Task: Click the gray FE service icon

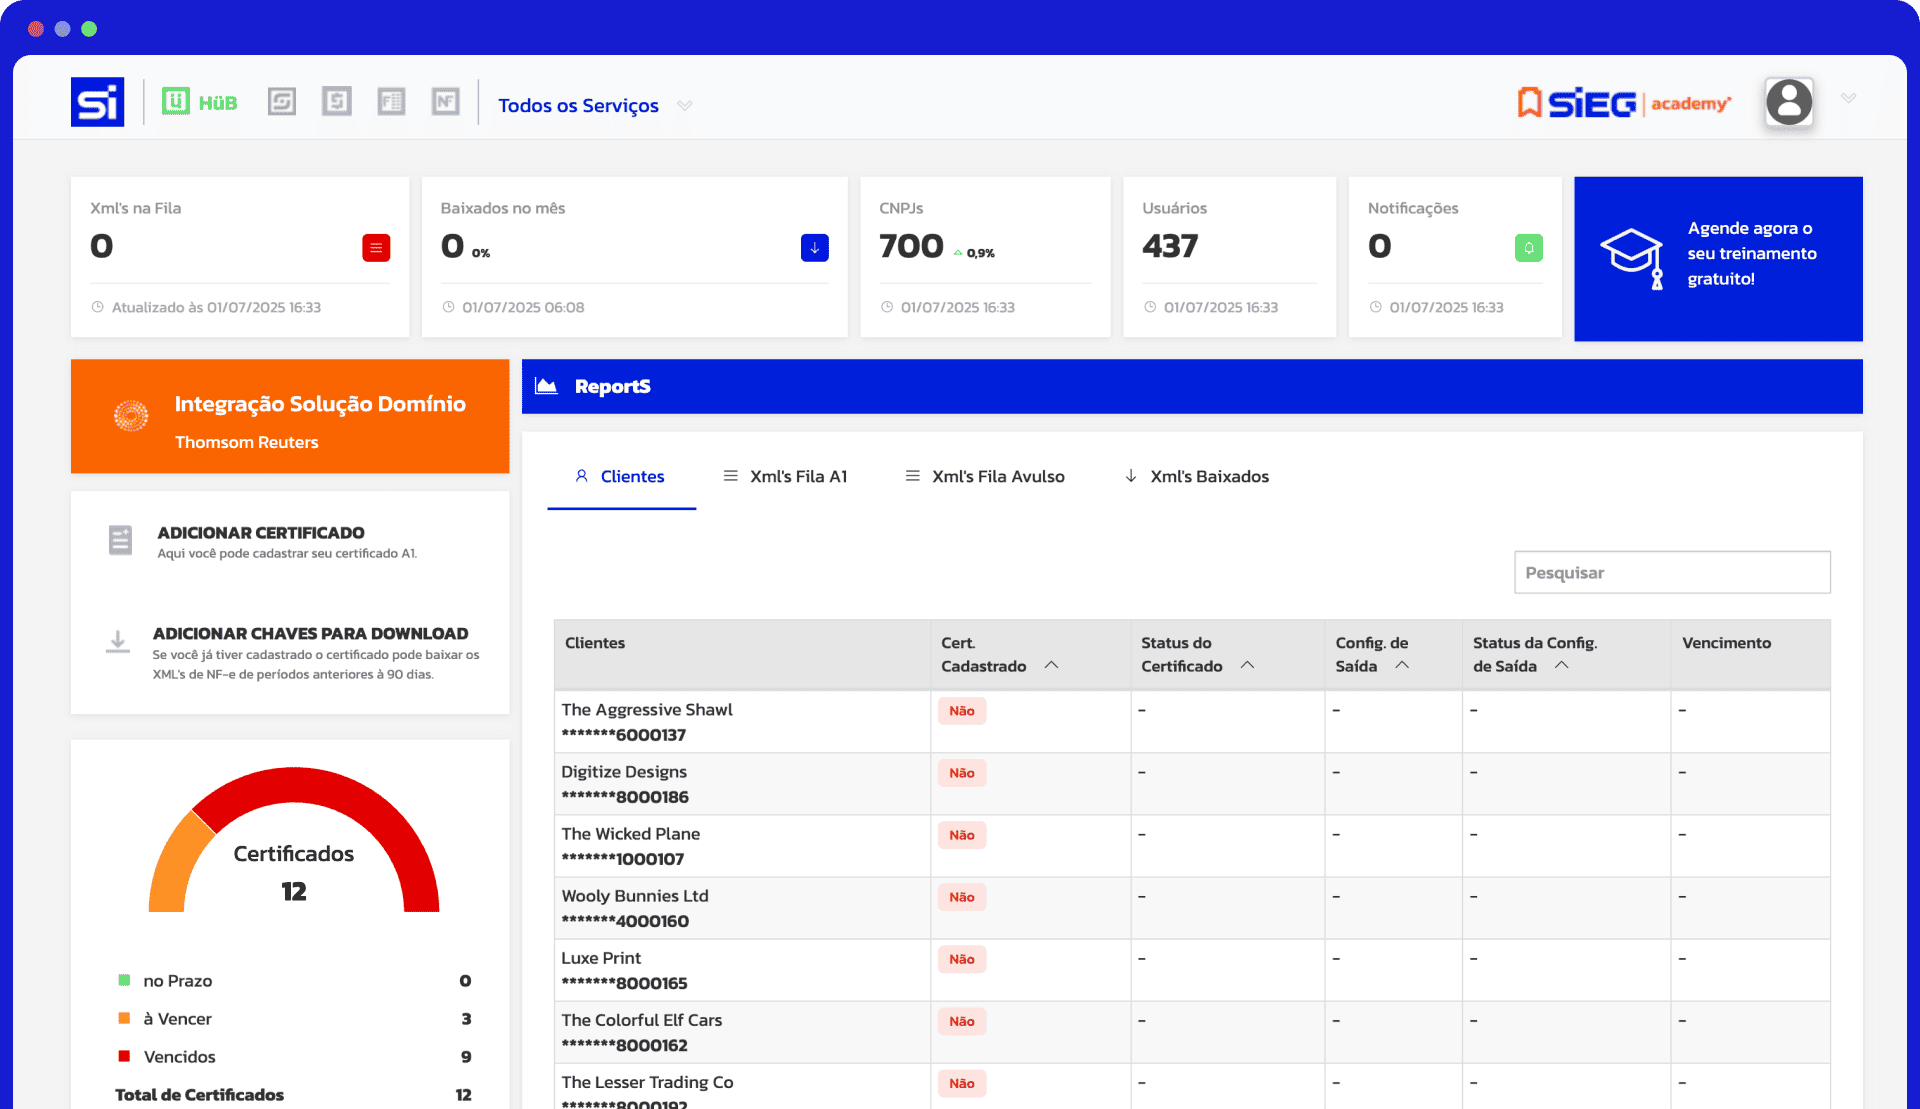Action: click(x=391, y=101)
